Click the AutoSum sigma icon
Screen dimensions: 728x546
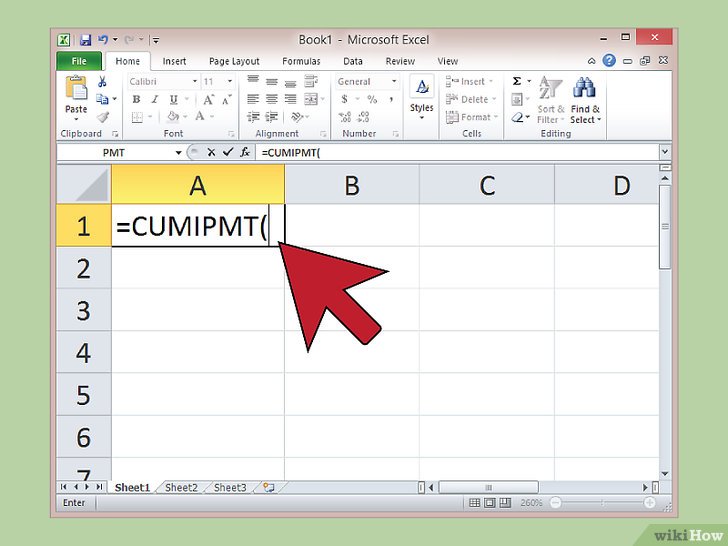pyautogui.click(x=517, y=81)
